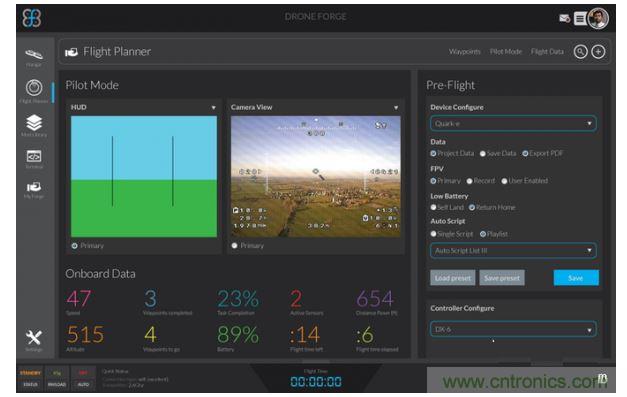627x397 pixels.
Task: Open the Auto Script List III dropdown
Action: point(513,251)
